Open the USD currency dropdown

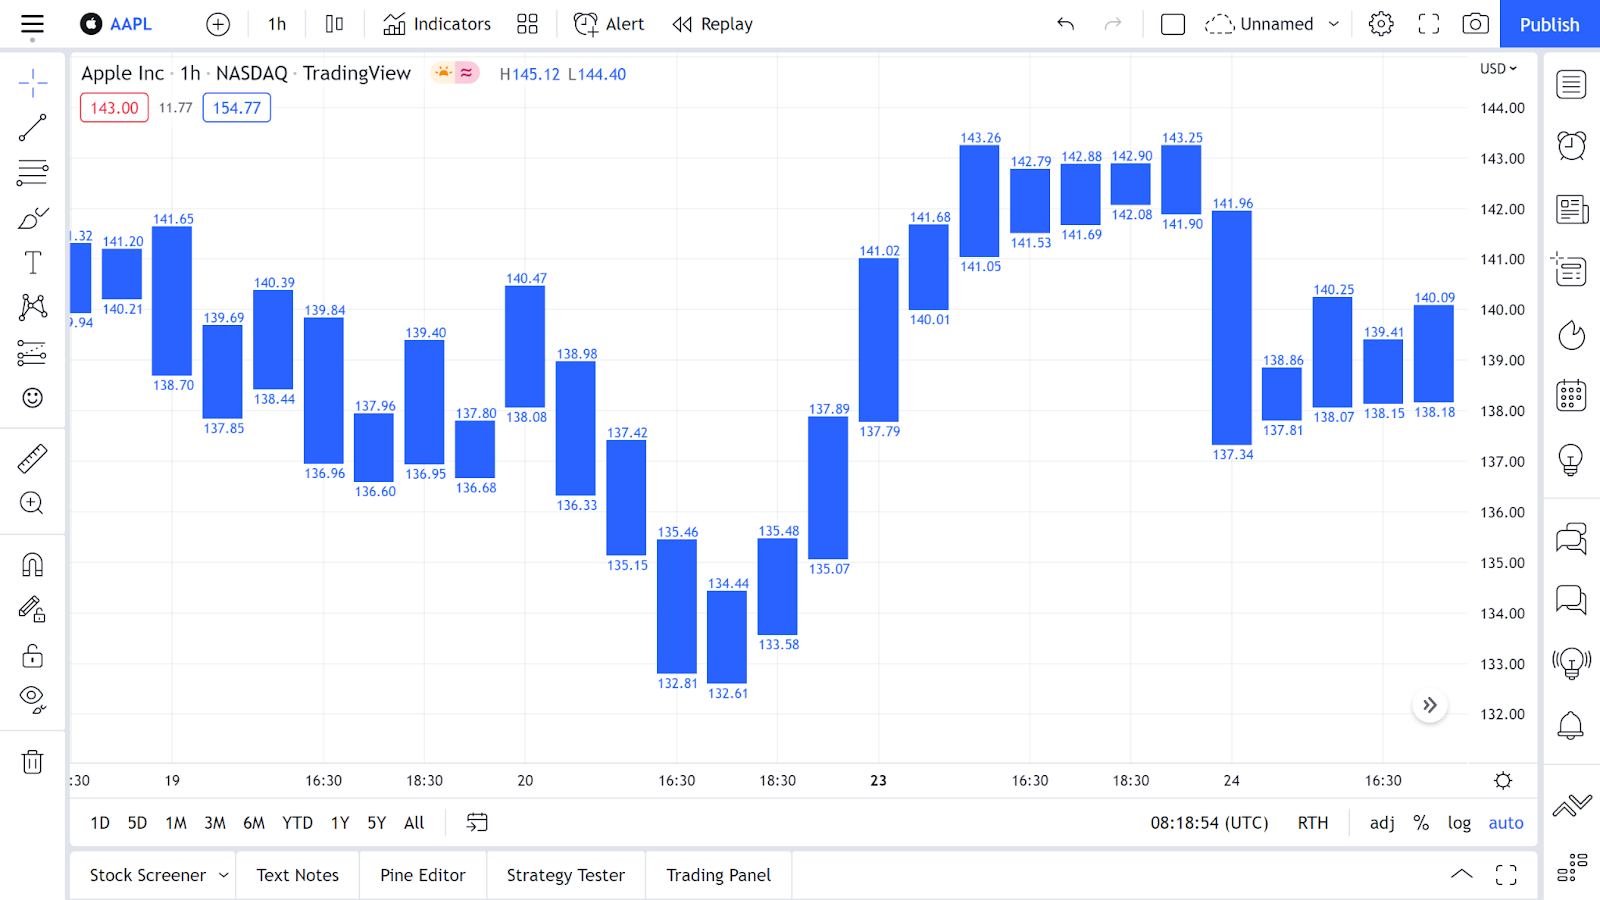[x=1498, y=69]
